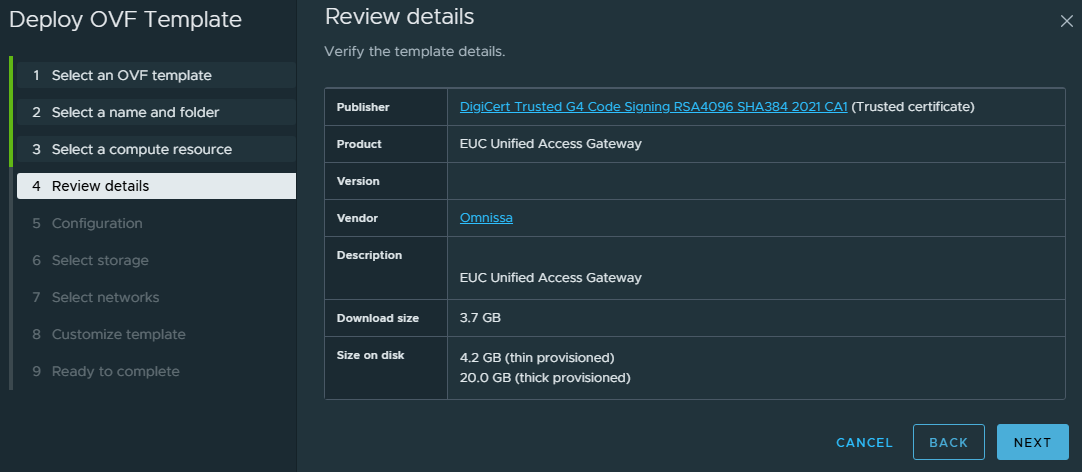Click the Configuration step in wizard

[x=97, y=223]
